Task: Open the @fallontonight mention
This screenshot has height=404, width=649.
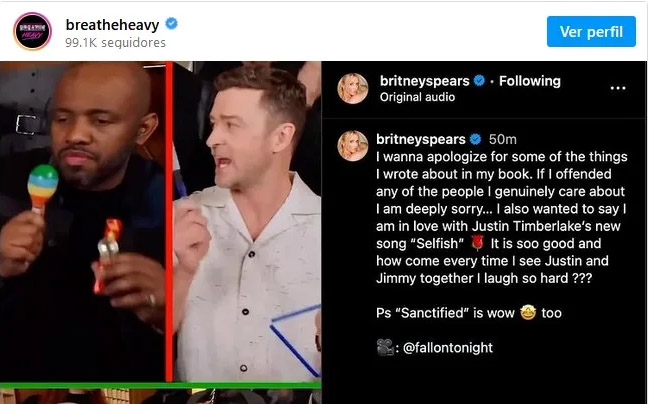Action: 448,348
